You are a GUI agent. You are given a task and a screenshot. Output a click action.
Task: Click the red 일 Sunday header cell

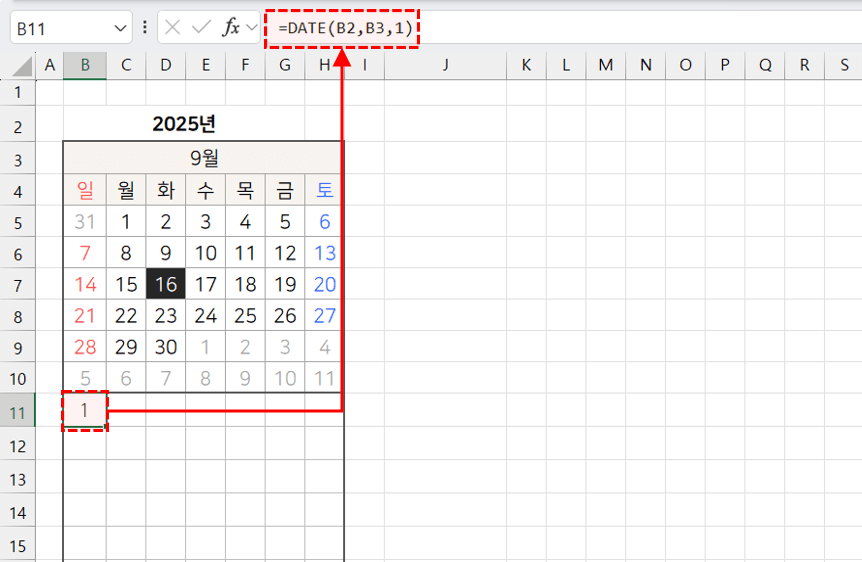(85, 190)
